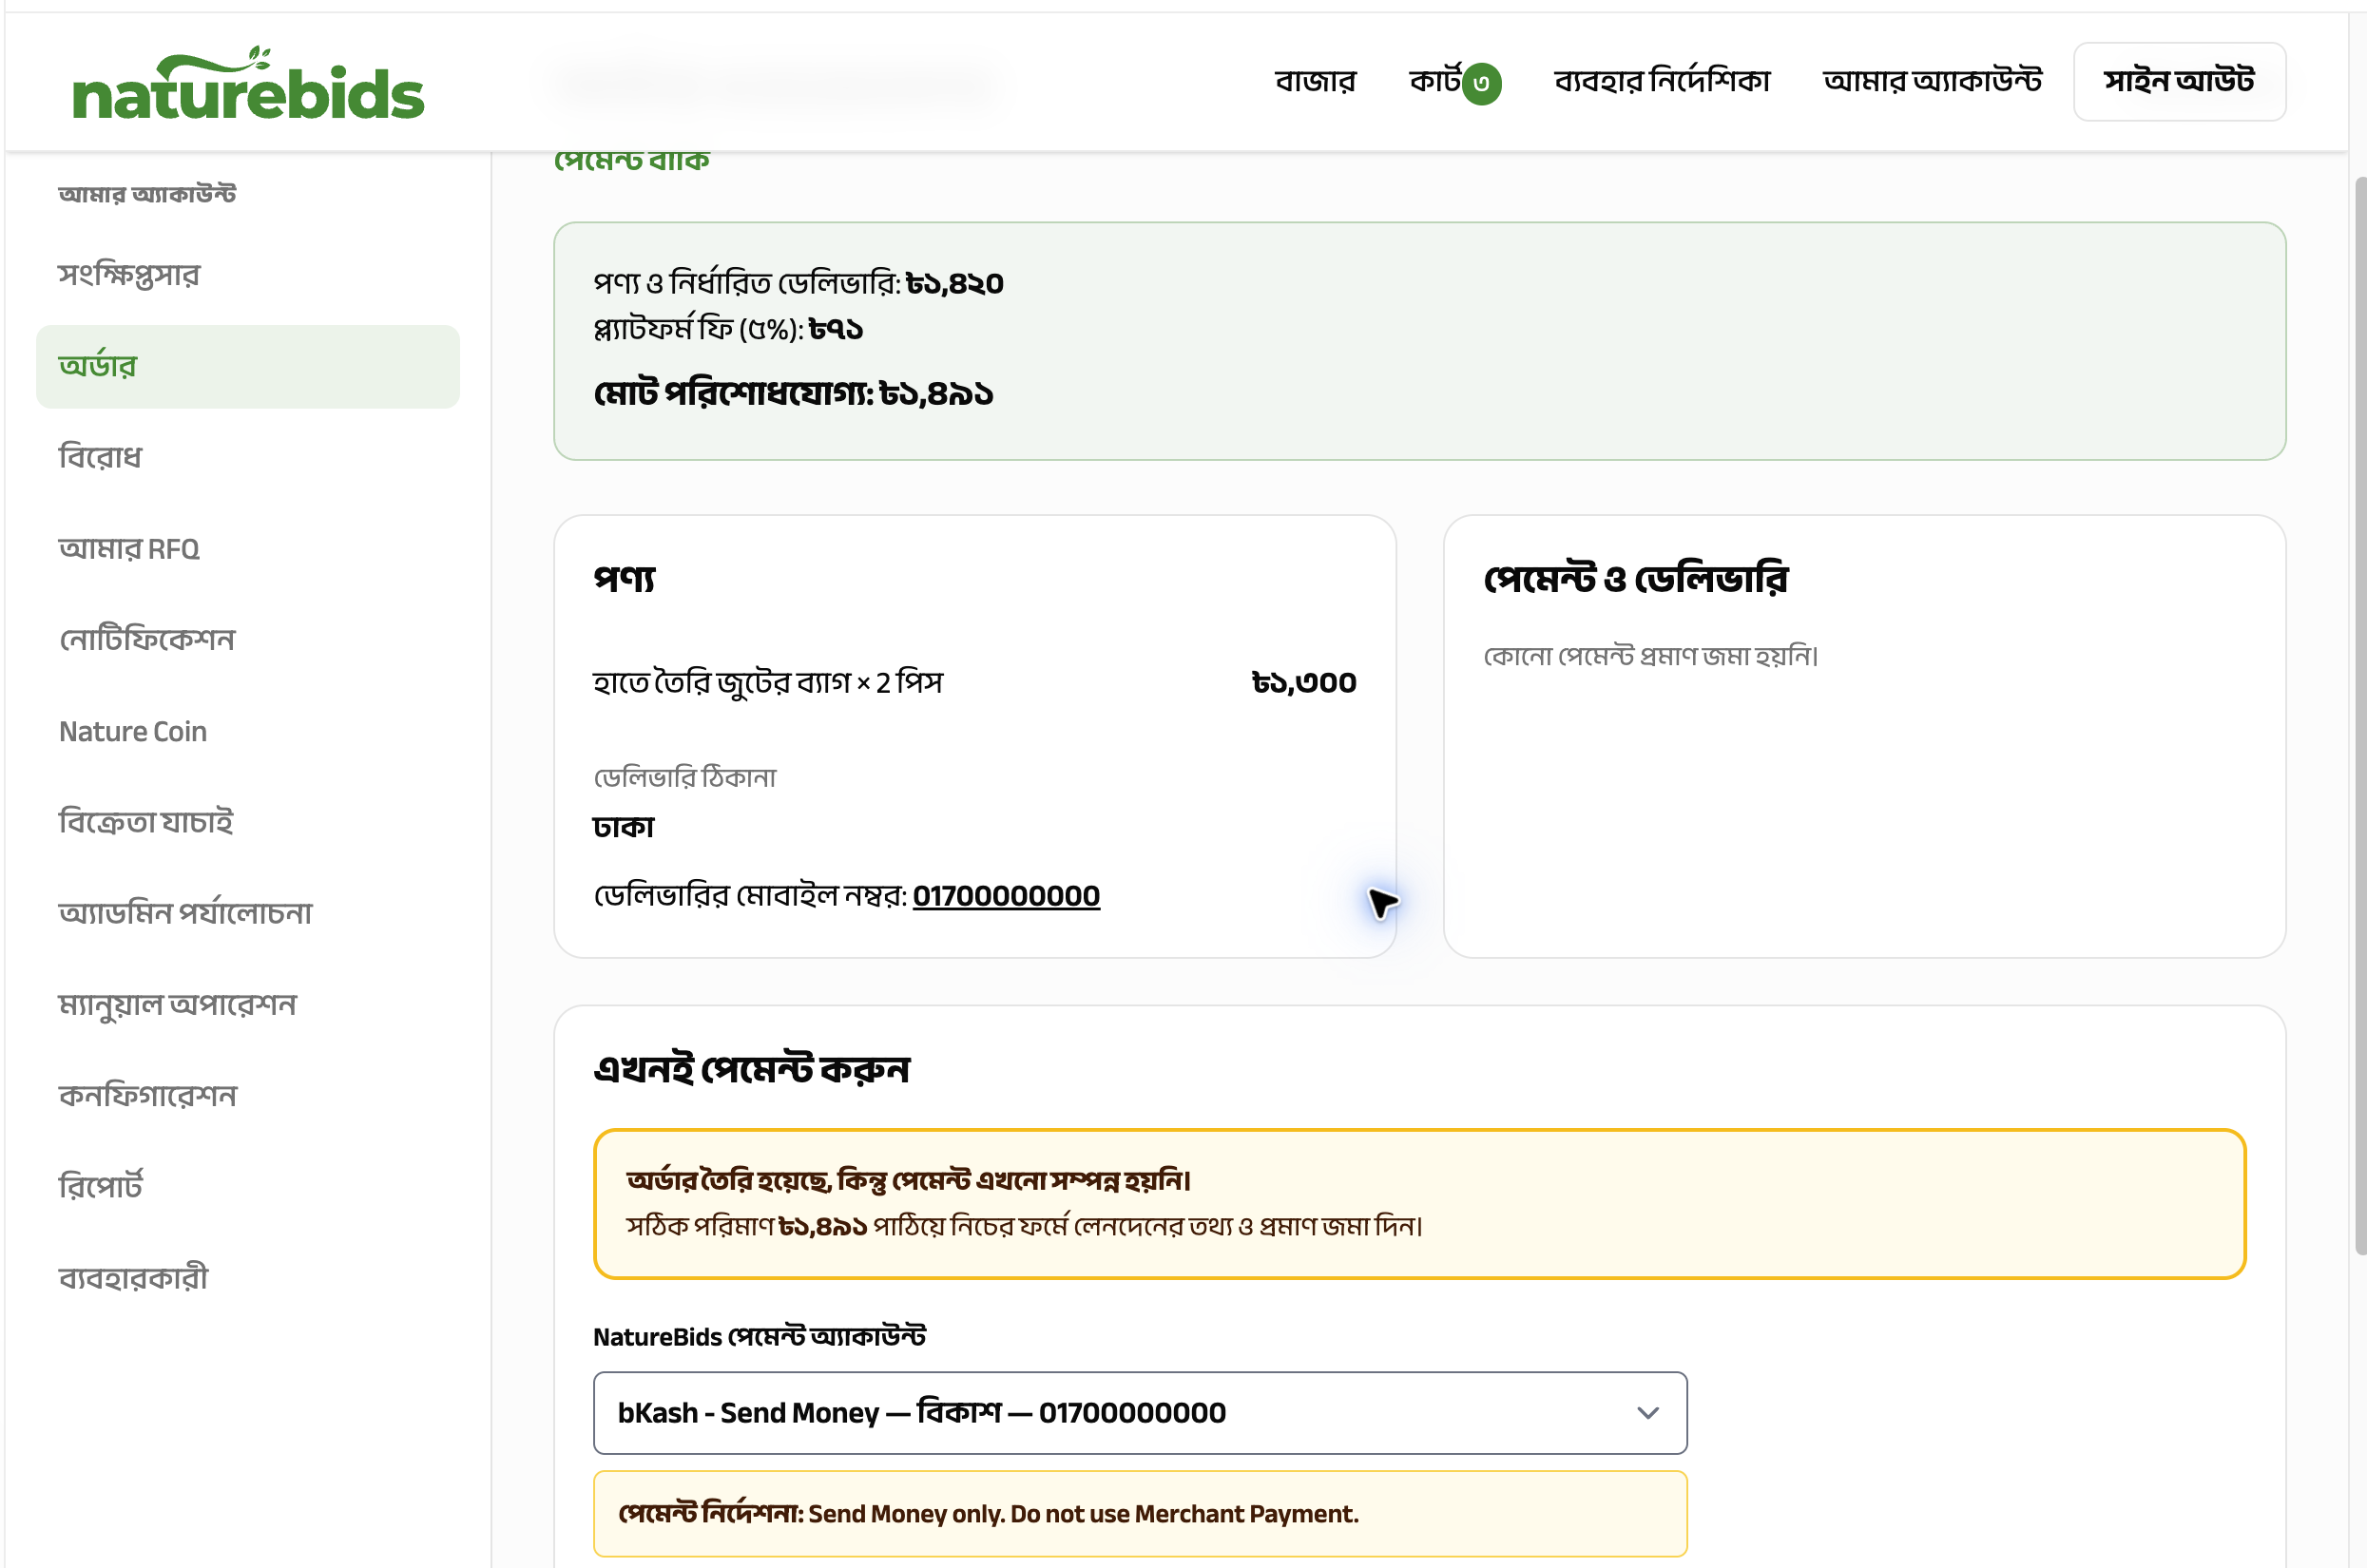Open the NatureBids payment account dropdown

pos(1140,1412)
